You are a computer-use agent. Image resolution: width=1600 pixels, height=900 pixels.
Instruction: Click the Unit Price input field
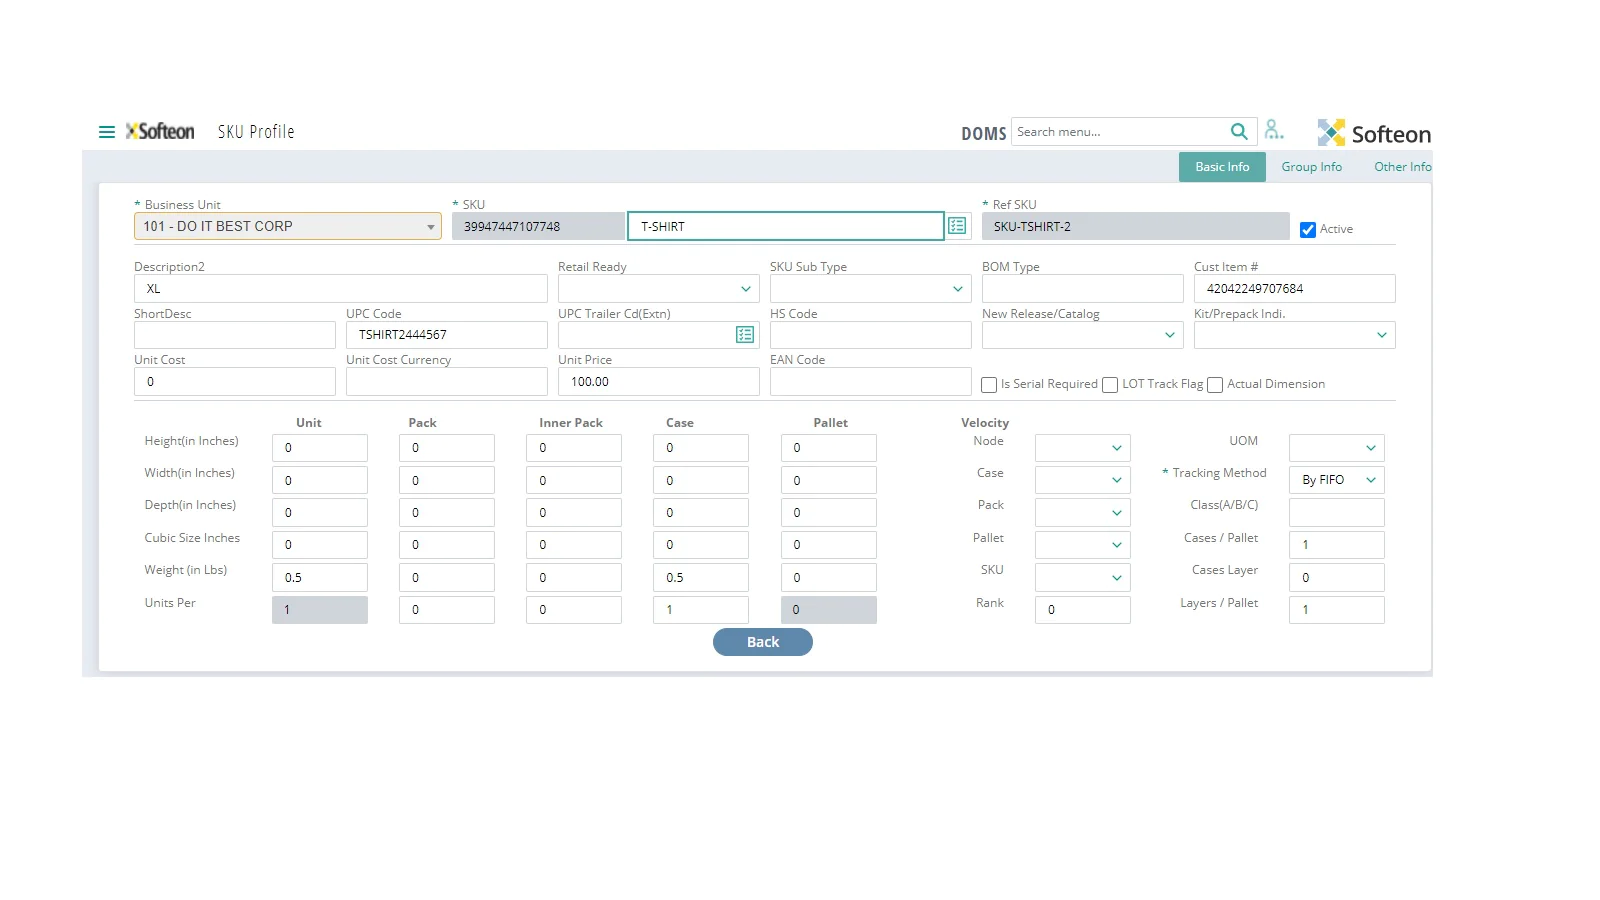click(x=658, y=382)
